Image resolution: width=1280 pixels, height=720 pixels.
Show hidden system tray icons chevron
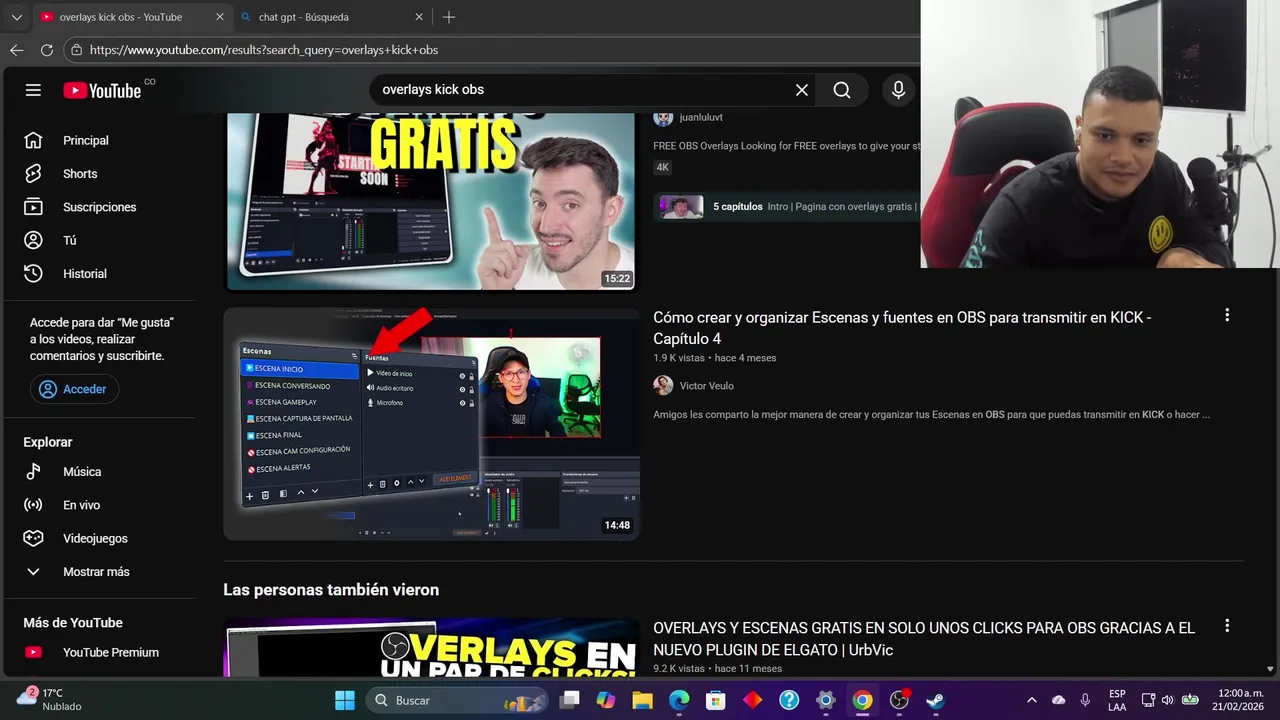[x=1032, y=700]
